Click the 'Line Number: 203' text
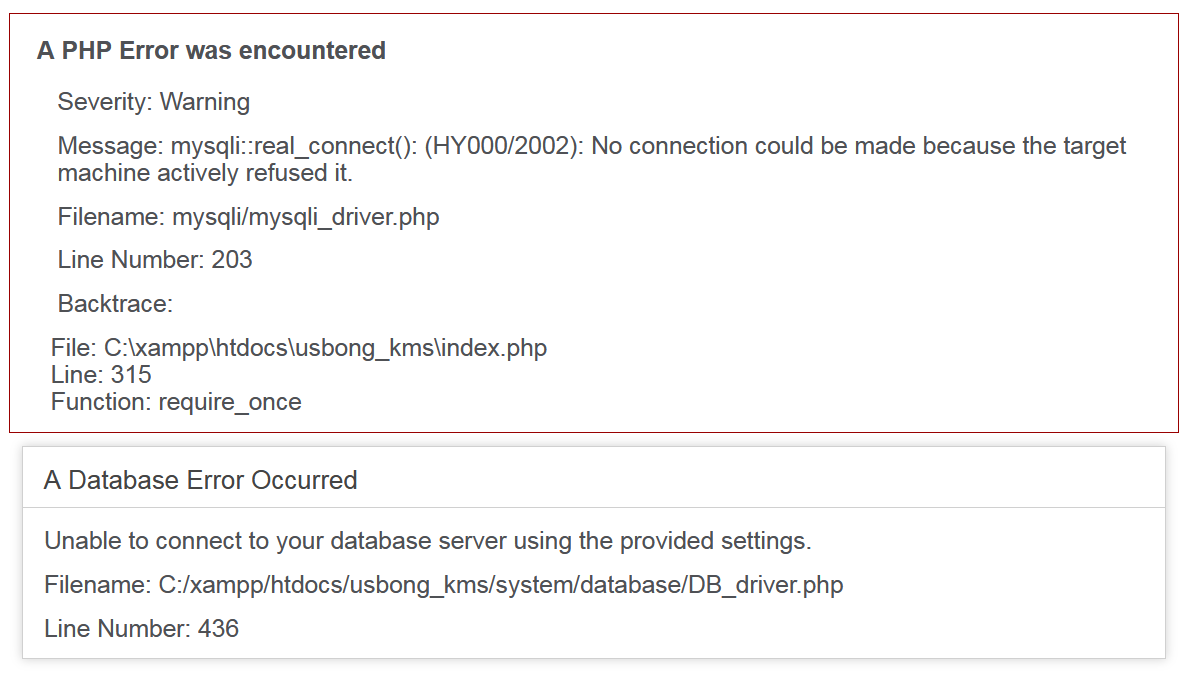The image size is (1189, 676). 155,259
